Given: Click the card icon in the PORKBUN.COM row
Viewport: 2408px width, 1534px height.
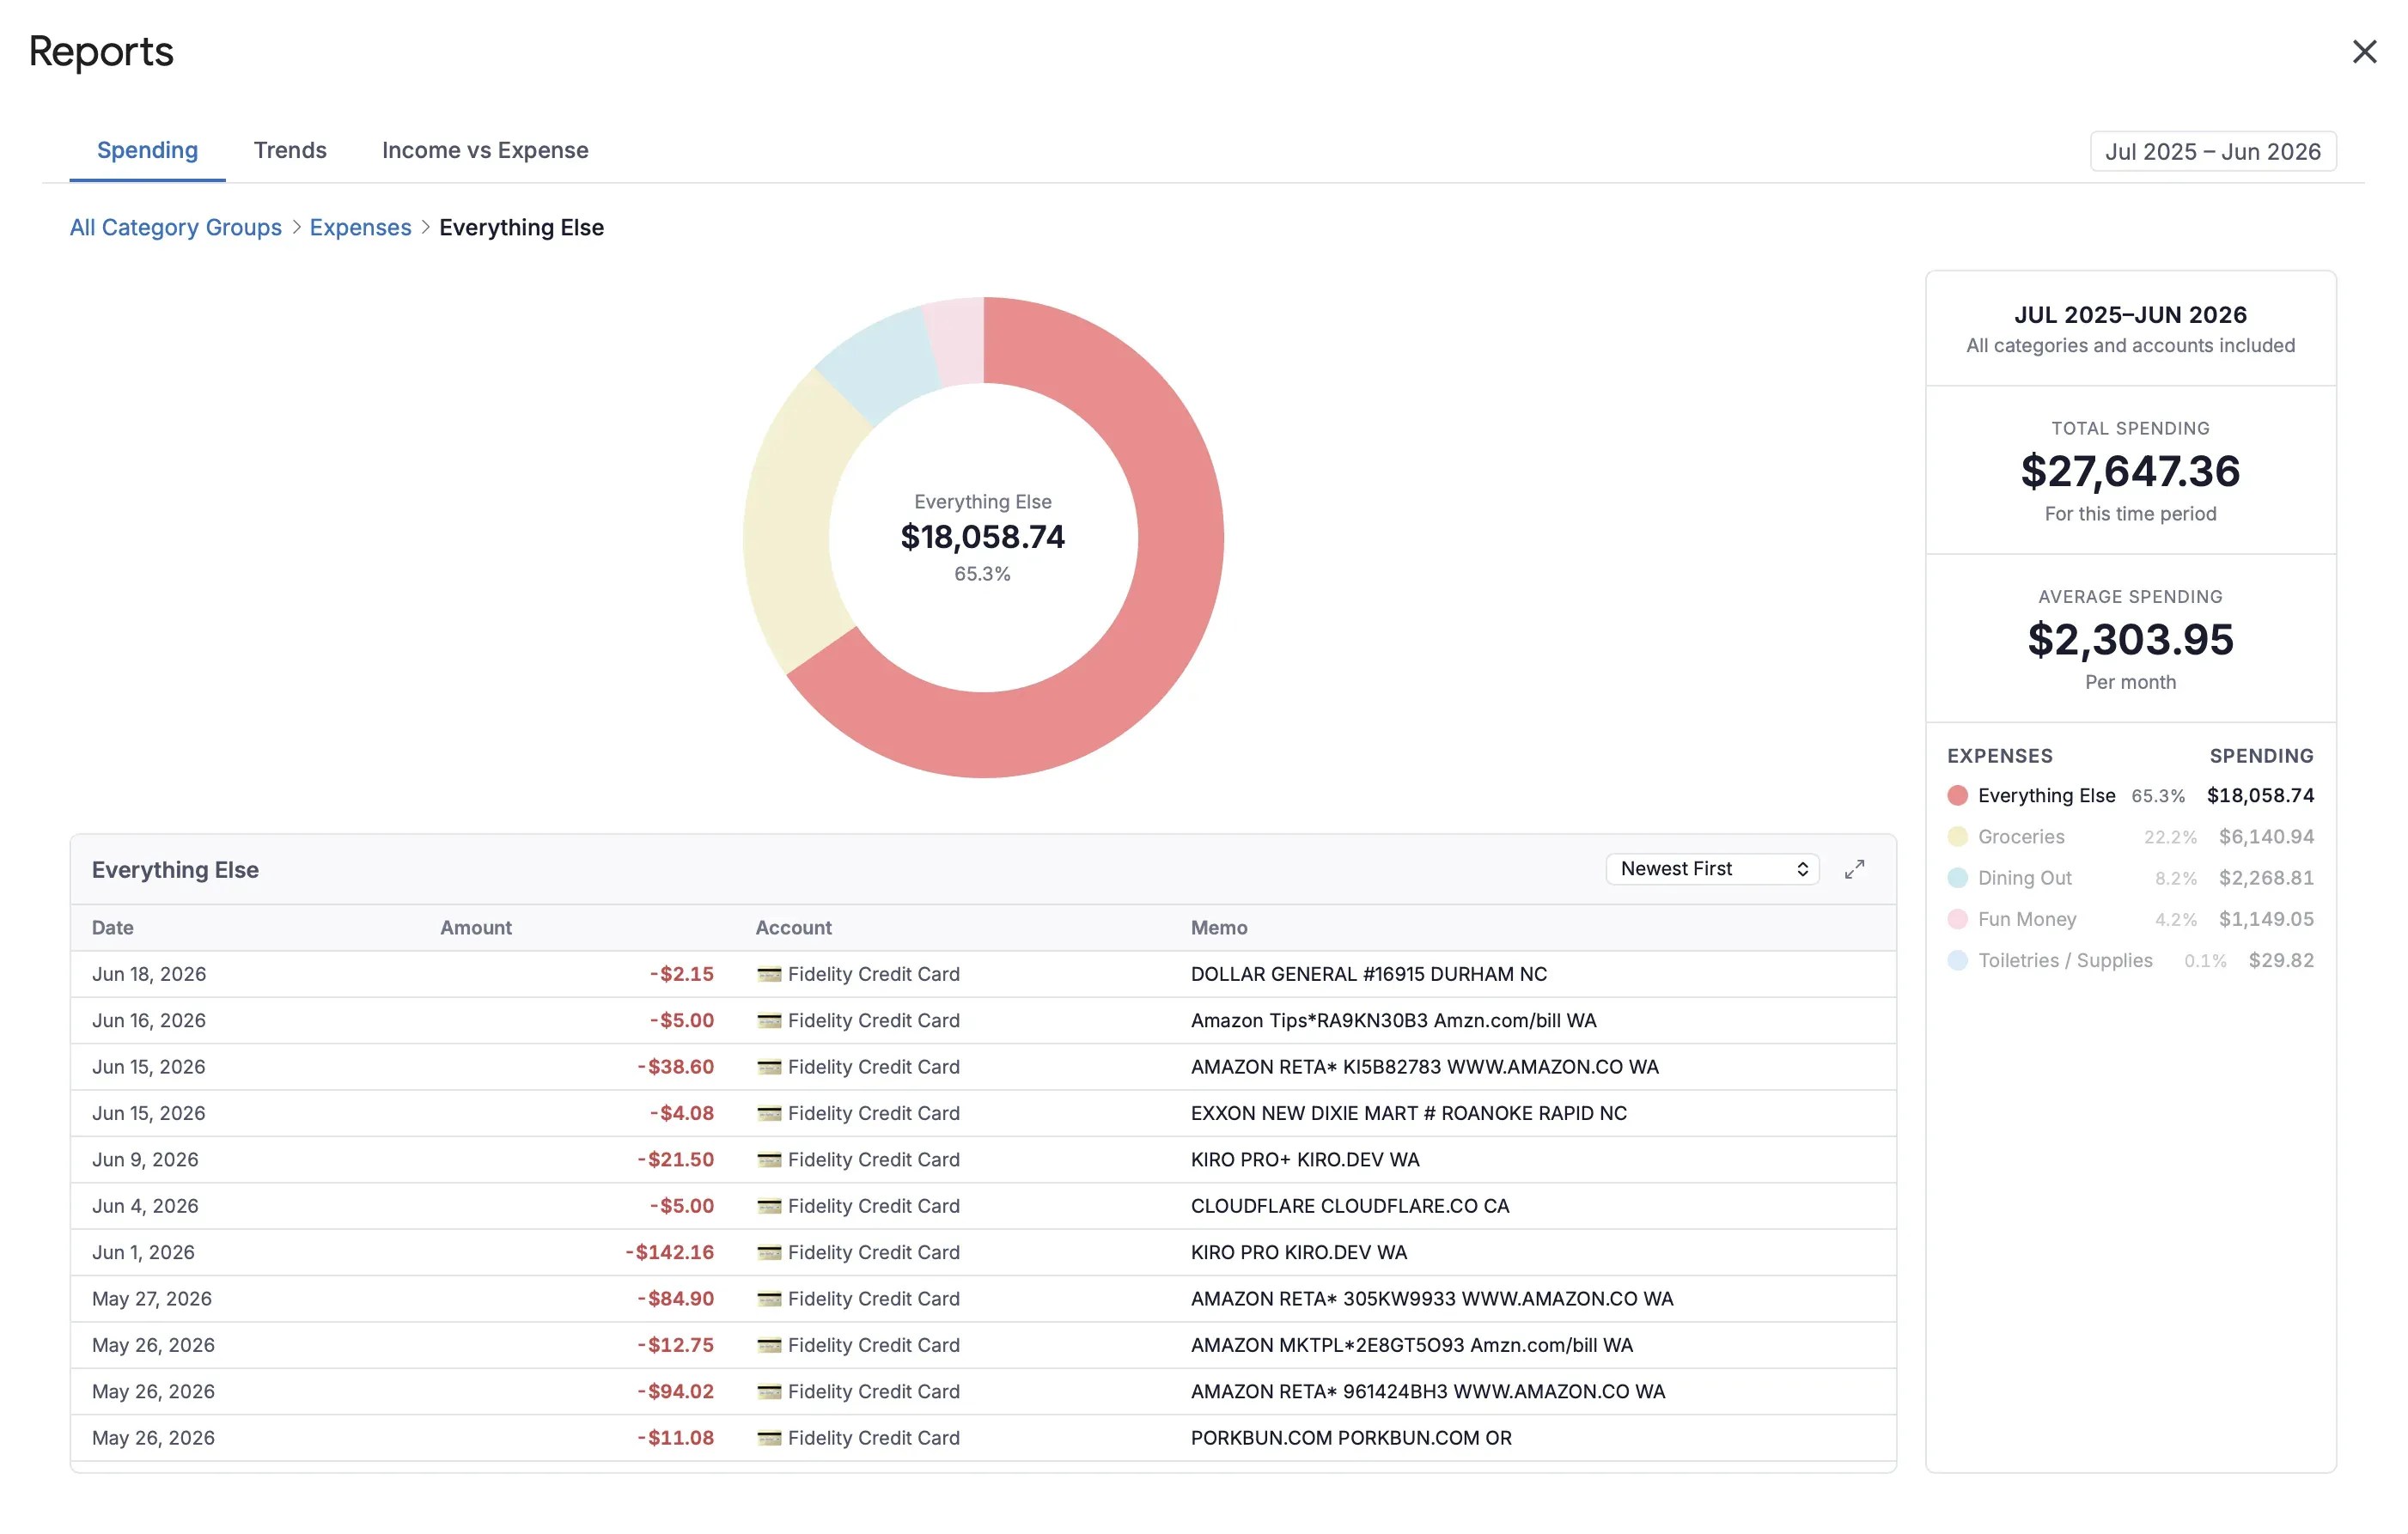Looking at the screenshot, I should tap(768, 1437).
